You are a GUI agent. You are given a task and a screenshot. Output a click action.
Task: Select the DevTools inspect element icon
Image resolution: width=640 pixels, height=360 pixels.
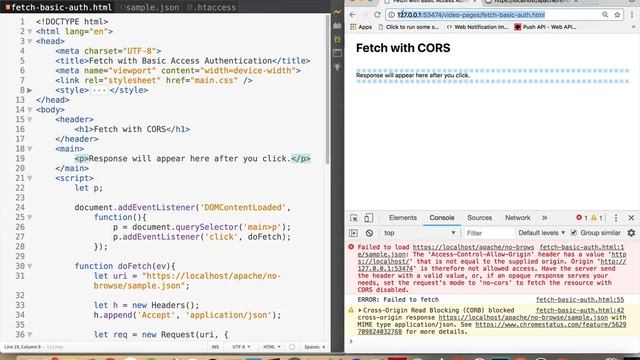[354, 218]
